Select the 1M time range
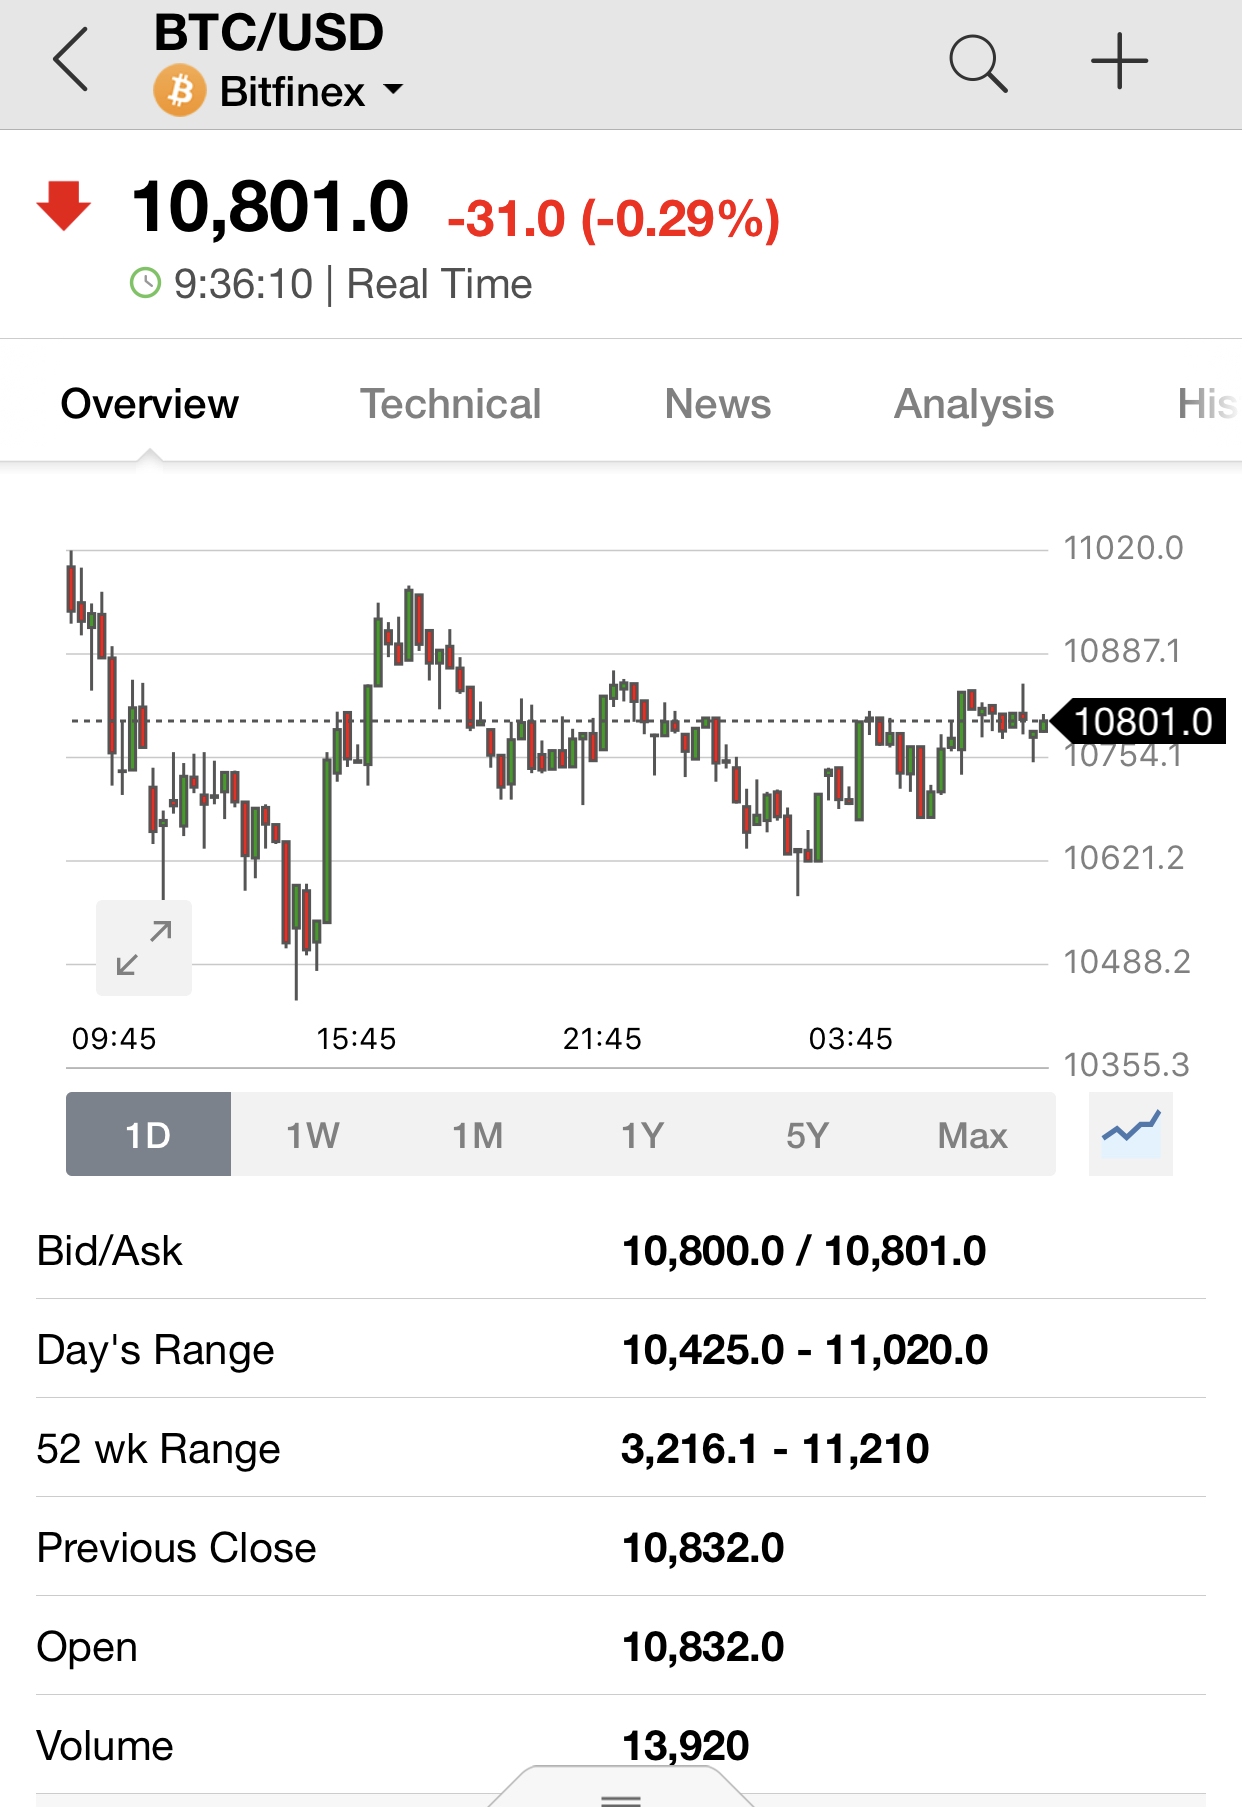This screenshot has width=1242, height=1807. tap(478, 1135)
